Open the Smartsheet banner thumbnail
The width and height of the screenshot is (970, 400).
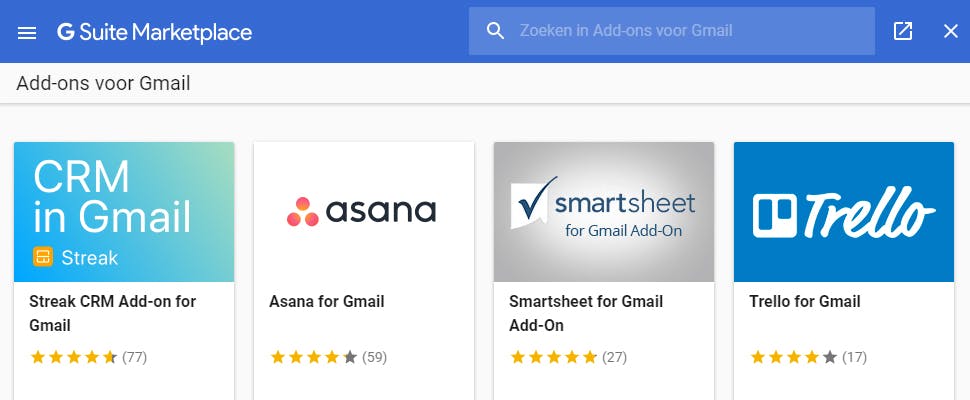603,211
